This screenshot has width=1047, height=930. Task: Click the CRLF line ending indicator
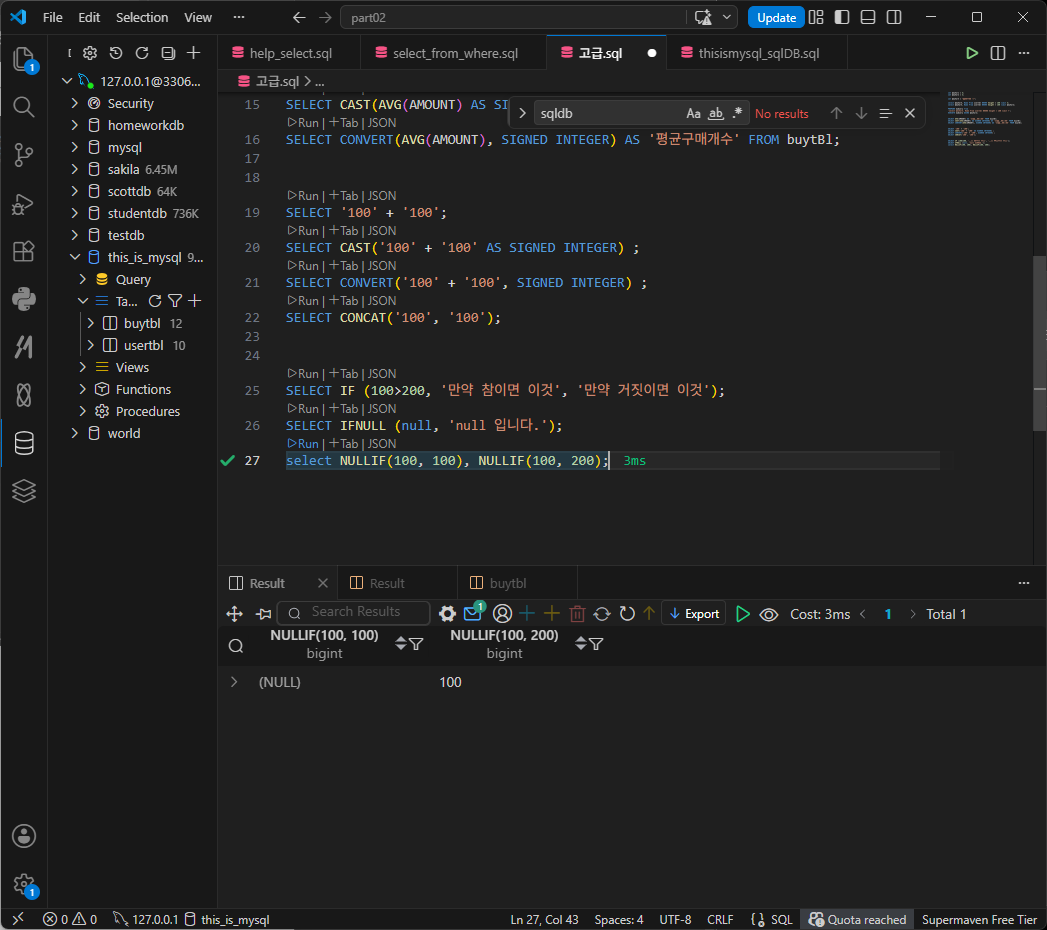[720, 919]
